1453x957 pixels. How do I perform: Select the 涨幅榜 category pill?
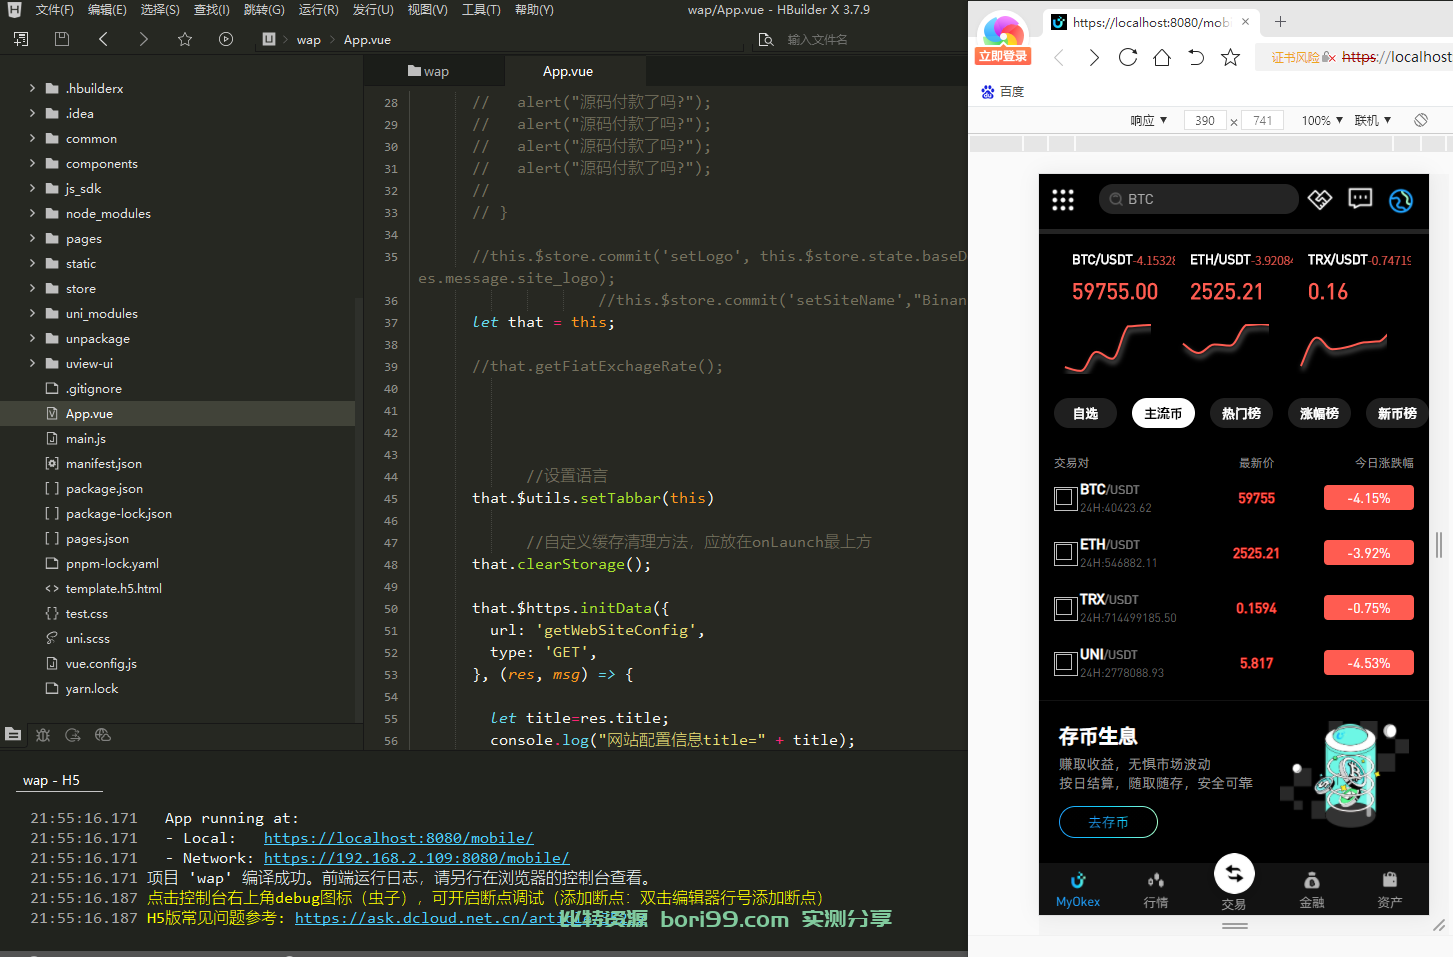(x=1319, y=413)
